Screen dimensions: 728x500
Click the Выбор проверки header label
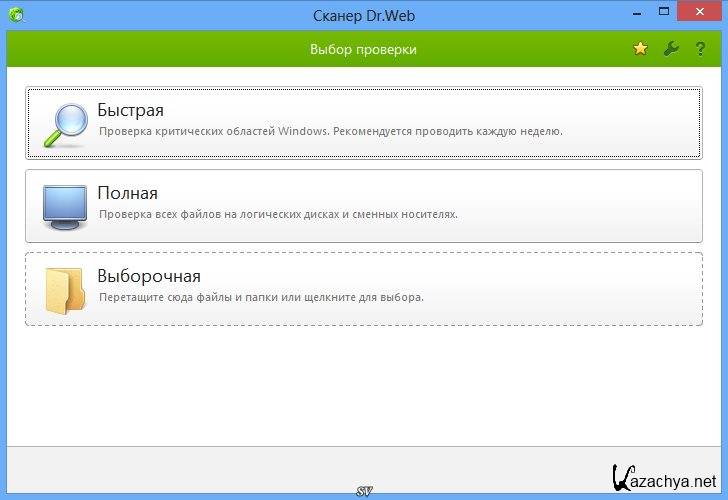(363, 49)
